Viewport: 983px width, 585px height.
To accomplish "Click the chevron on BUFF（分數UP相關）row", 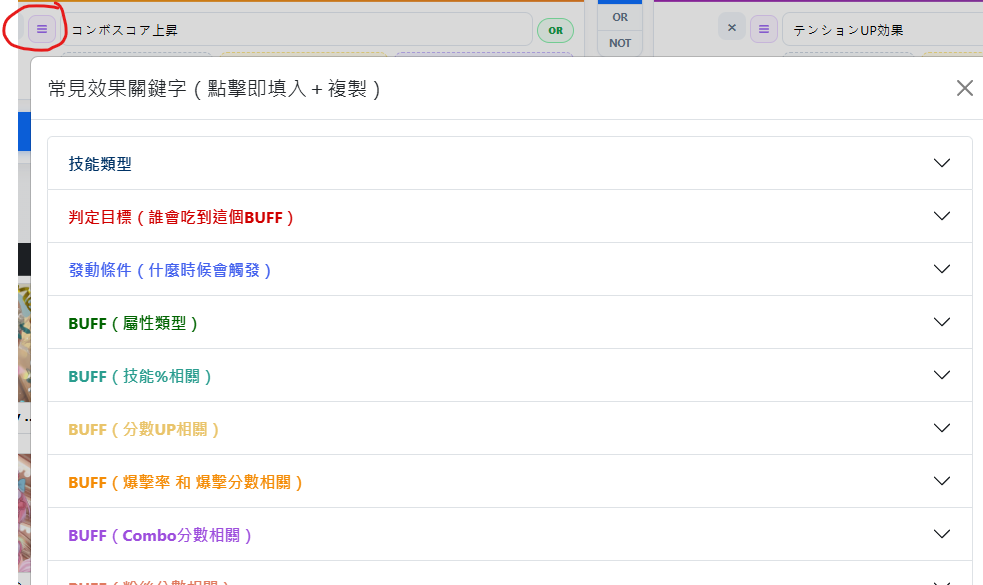I will click(942, 428).
